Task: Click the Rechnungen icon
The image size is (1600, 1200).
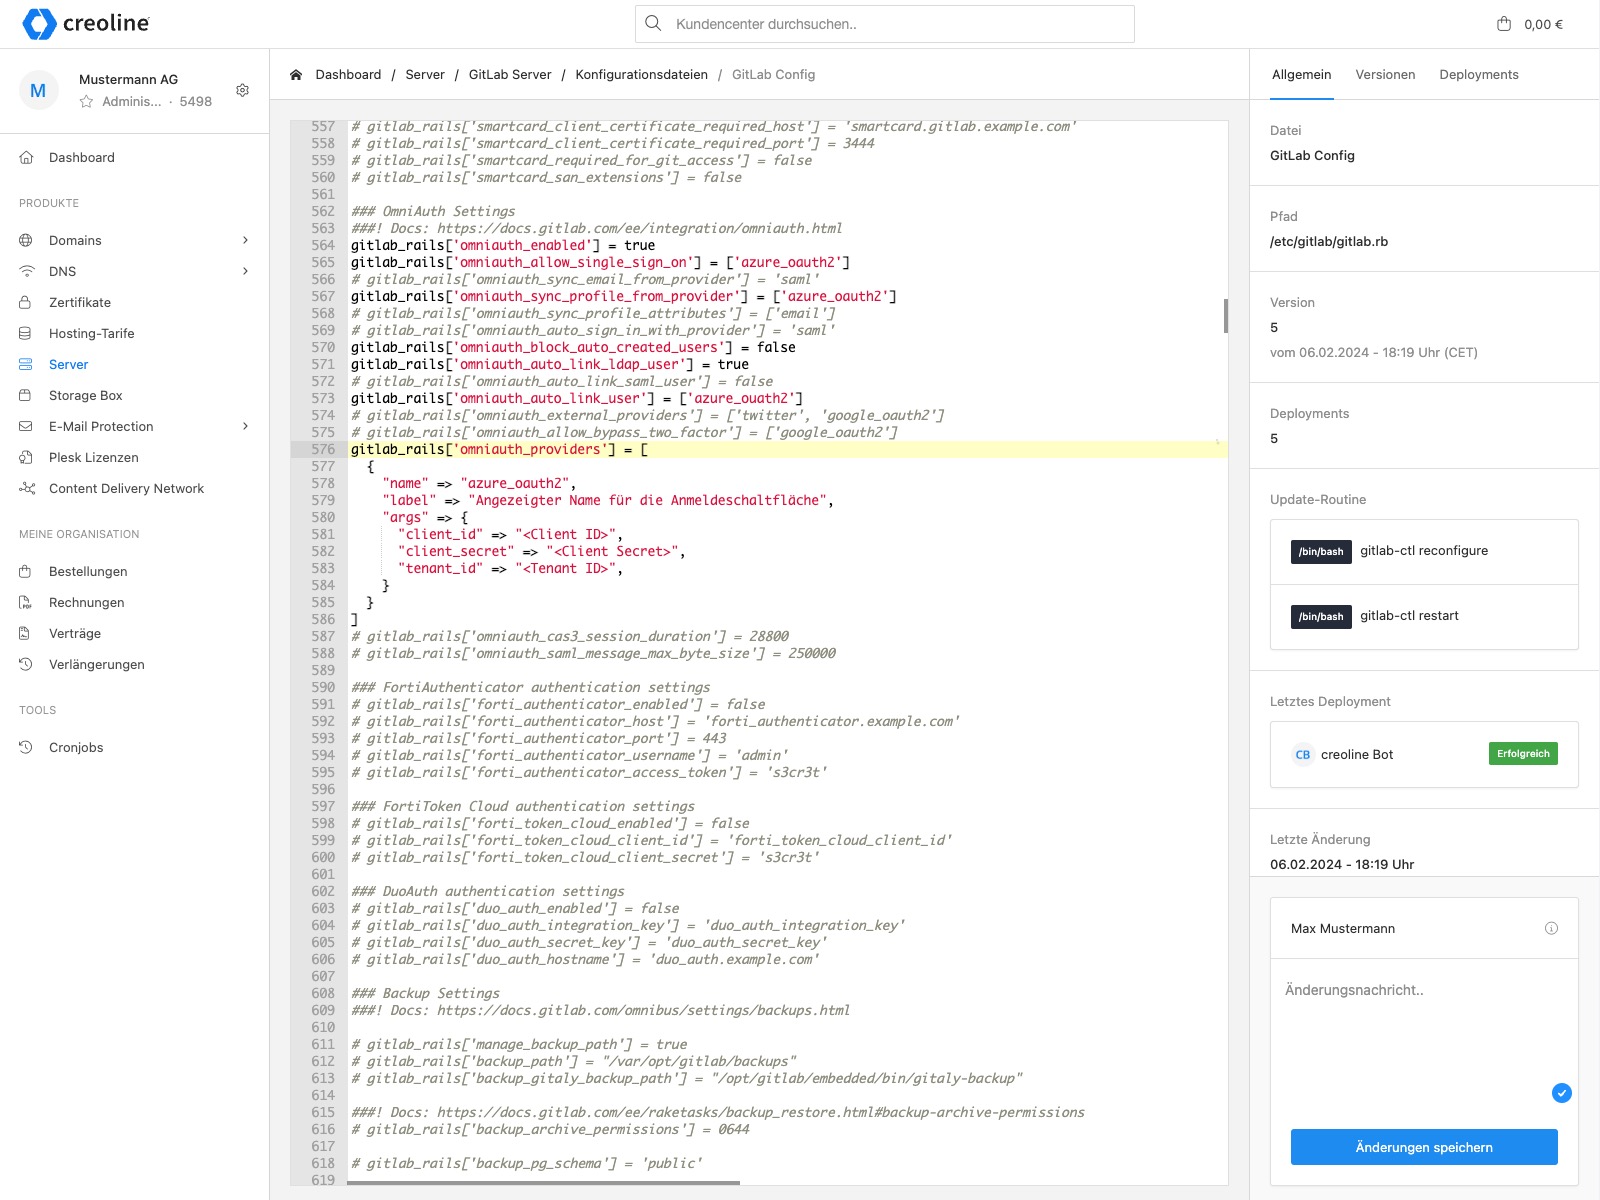Action: pyautogui.click(x=26, y=602)
